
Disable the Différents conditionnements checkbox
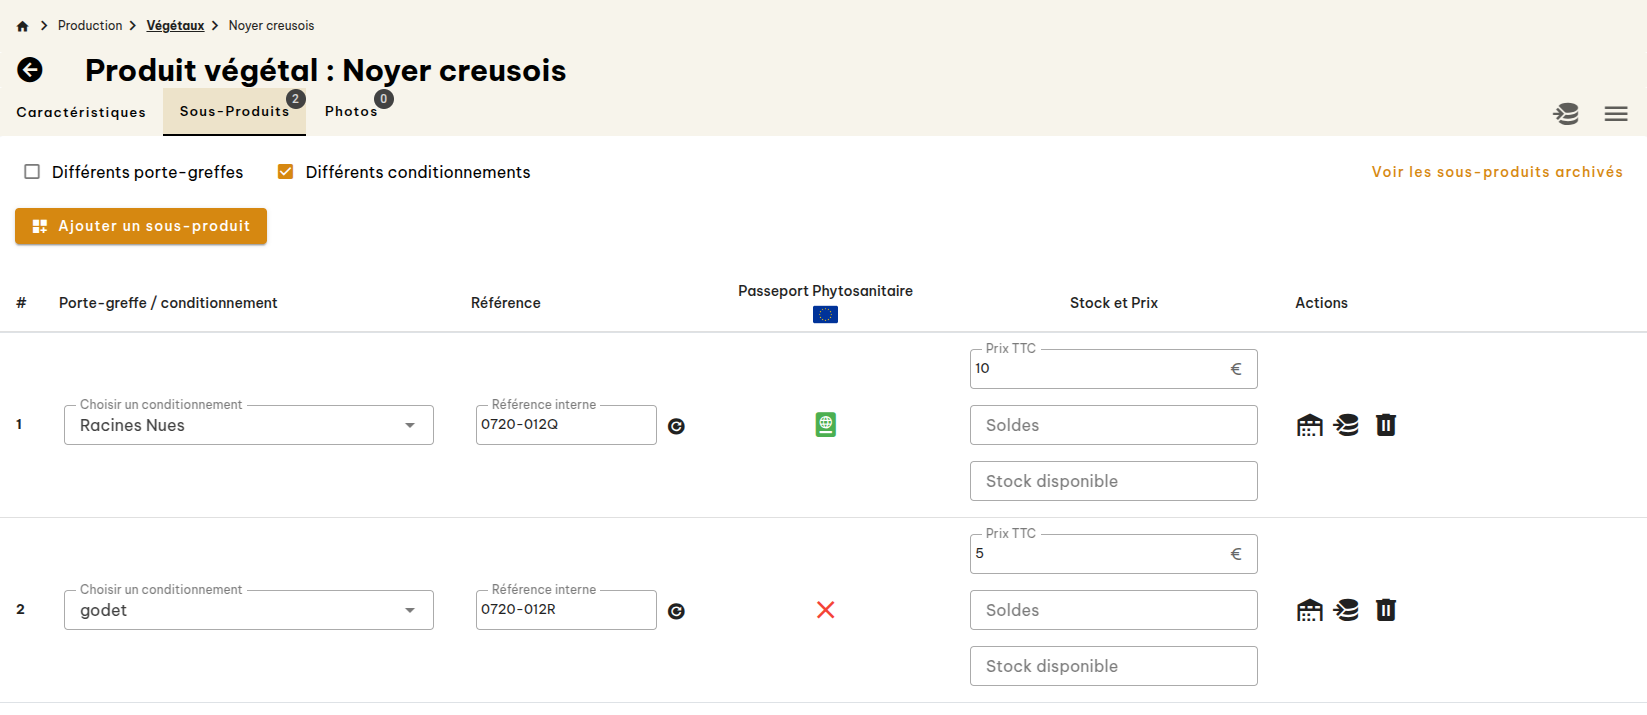(x=286, y=171)
